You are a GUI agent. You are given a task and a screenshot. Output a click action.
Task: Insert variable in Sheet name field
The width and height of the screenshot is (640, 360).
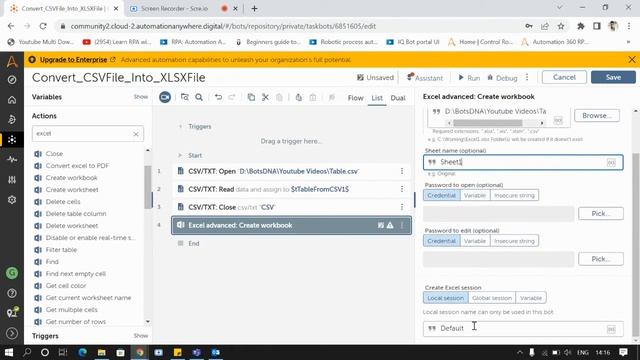pos(611,162)
